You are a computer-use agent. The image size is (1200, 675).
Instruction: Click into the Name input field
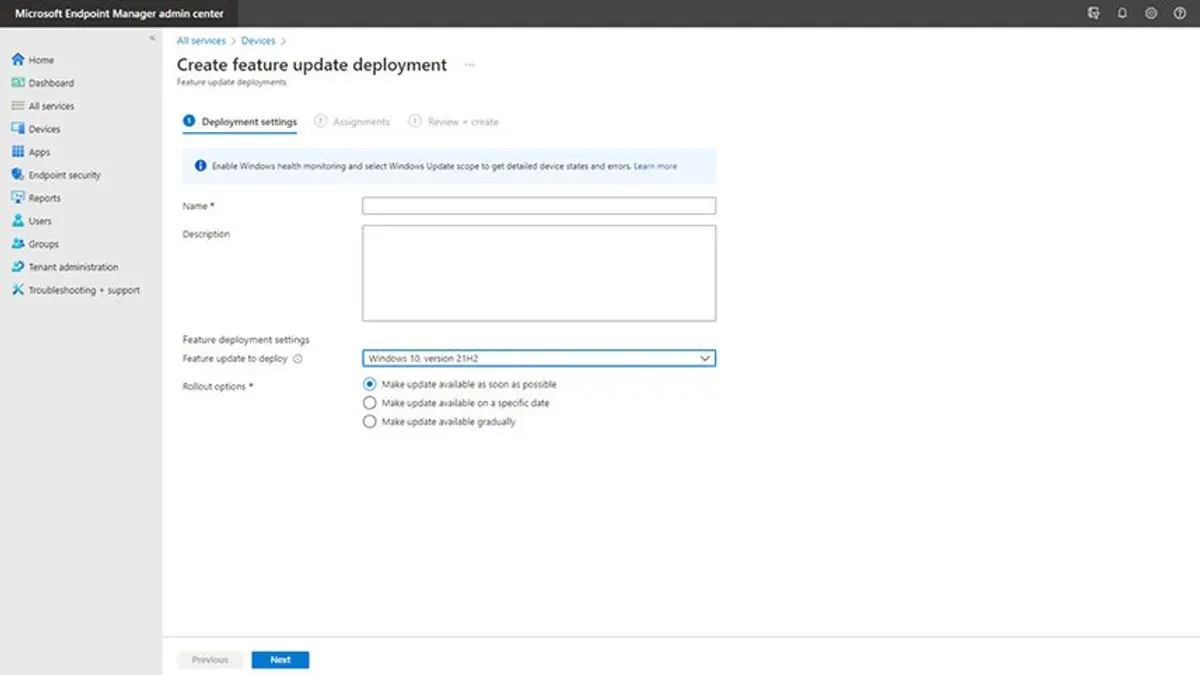coord(539,206)
